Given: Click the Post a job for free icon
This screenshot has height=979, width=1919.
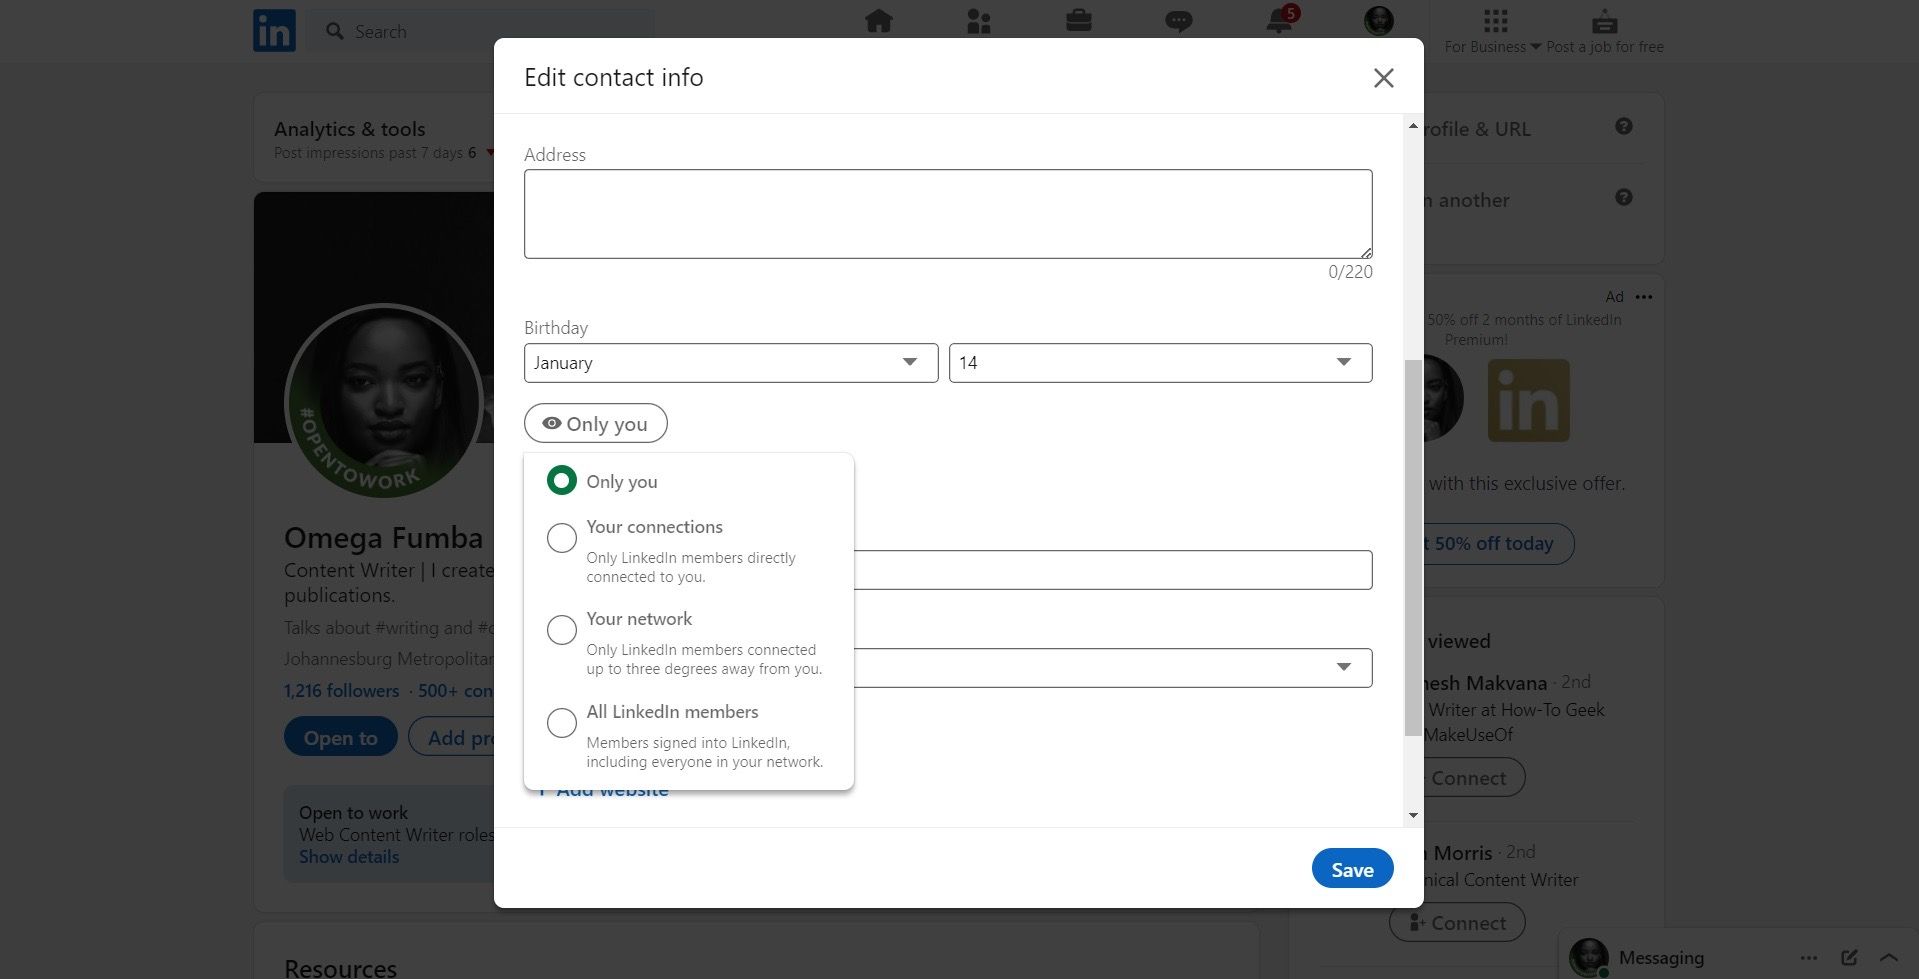Looking at the screenshot, I should coord(1604,20).
